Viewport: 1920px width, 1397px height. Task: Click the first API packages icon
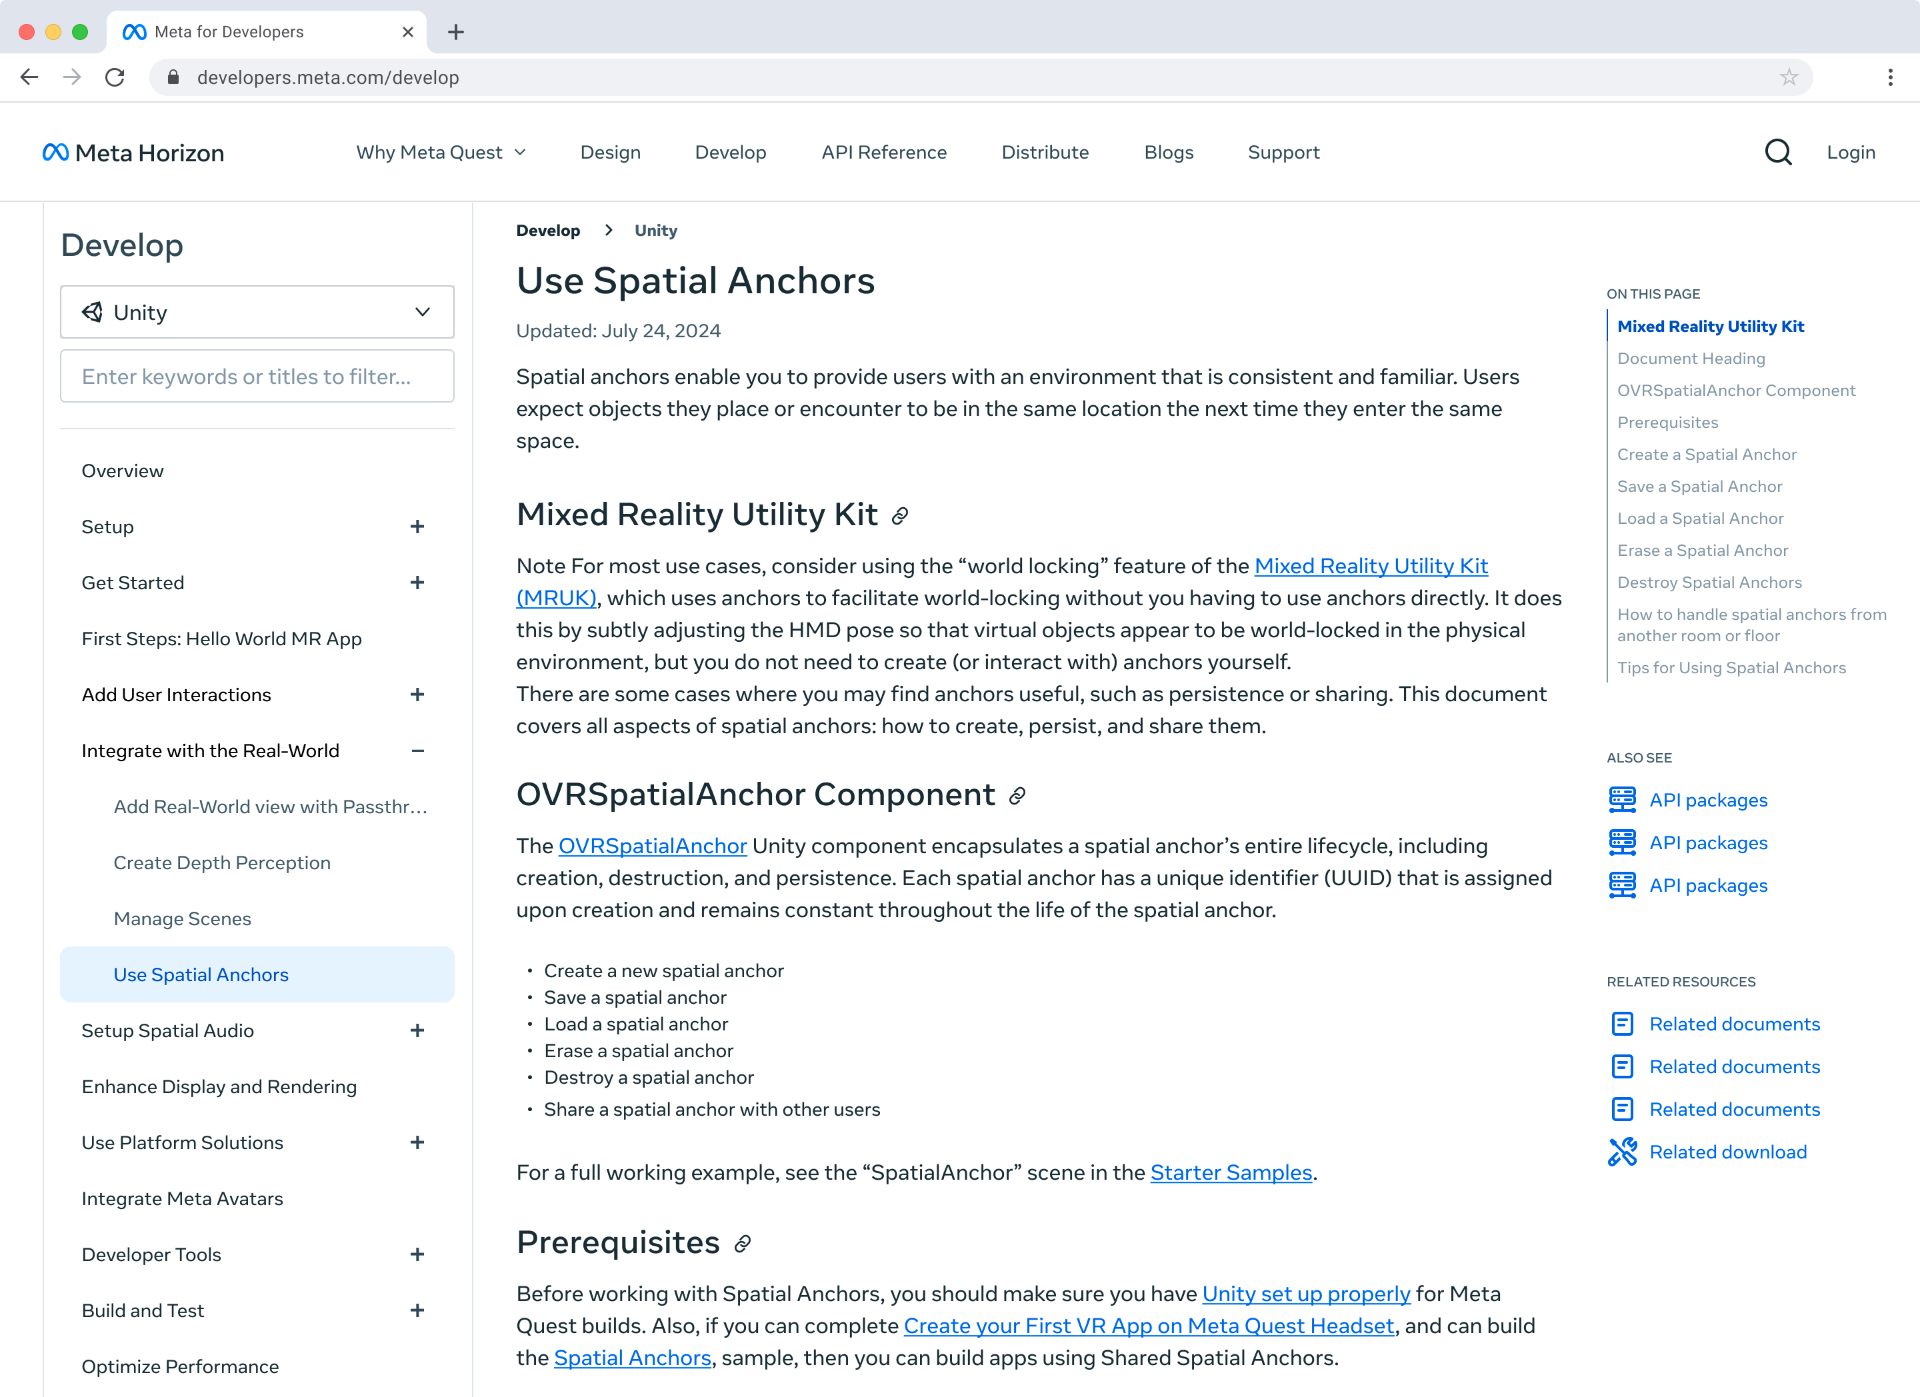point(1622,800)
